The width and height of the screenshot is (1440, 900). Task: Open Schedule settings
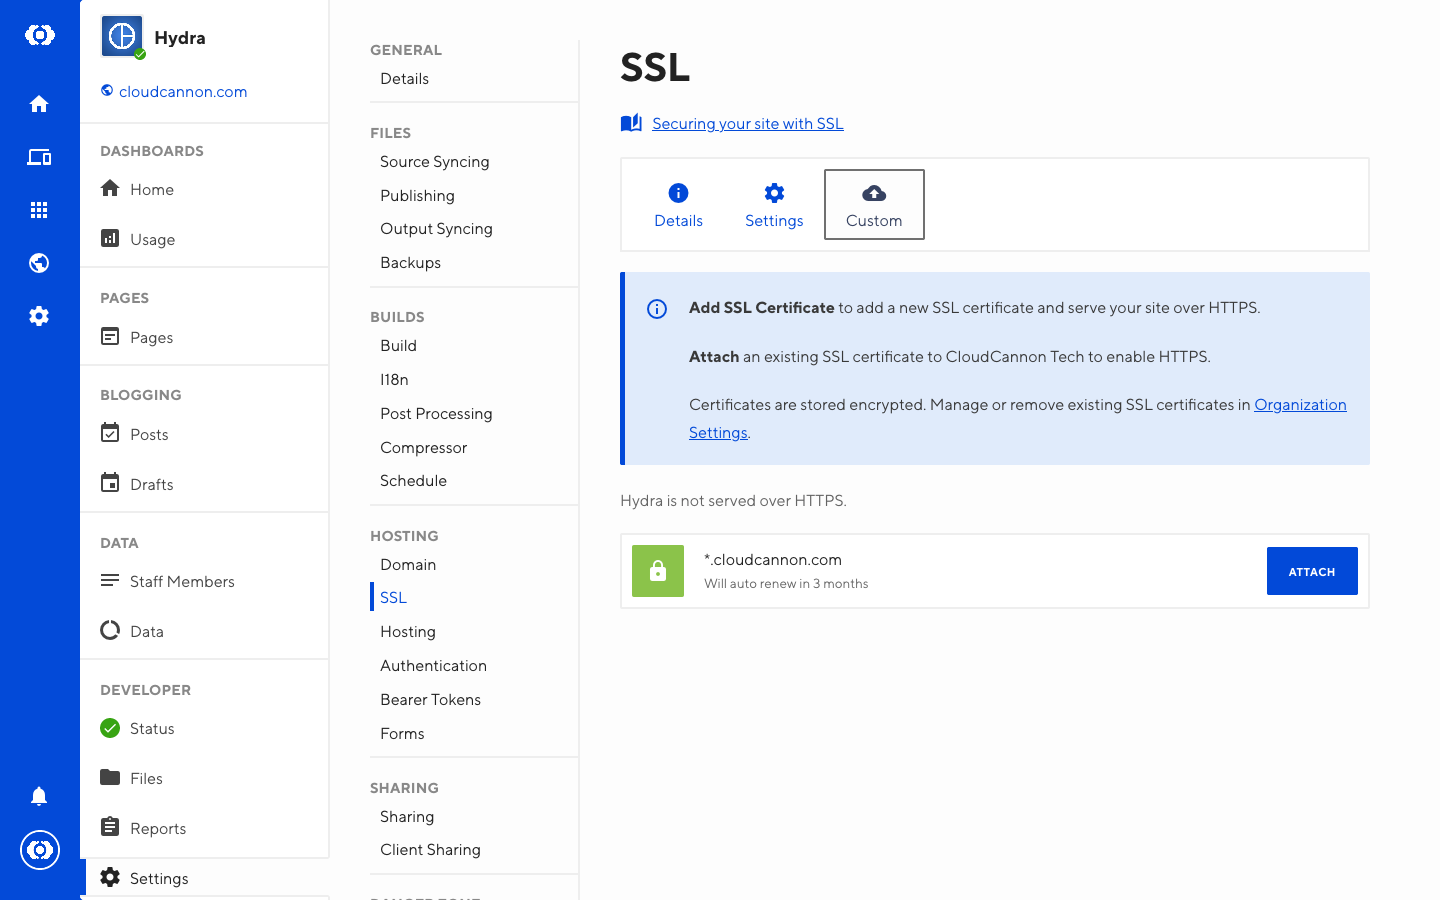[413, 481]
